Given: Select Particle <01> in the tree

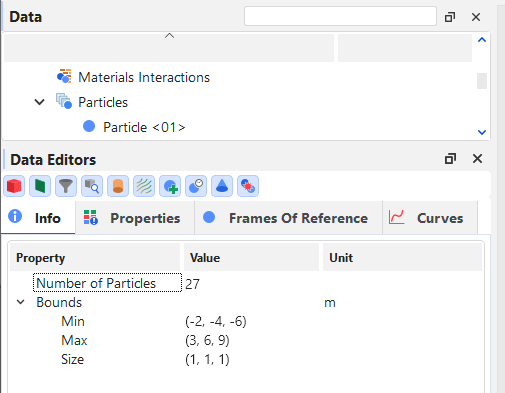Looking at the screenshot, I should pyautogui.click(x=144, y=127).
